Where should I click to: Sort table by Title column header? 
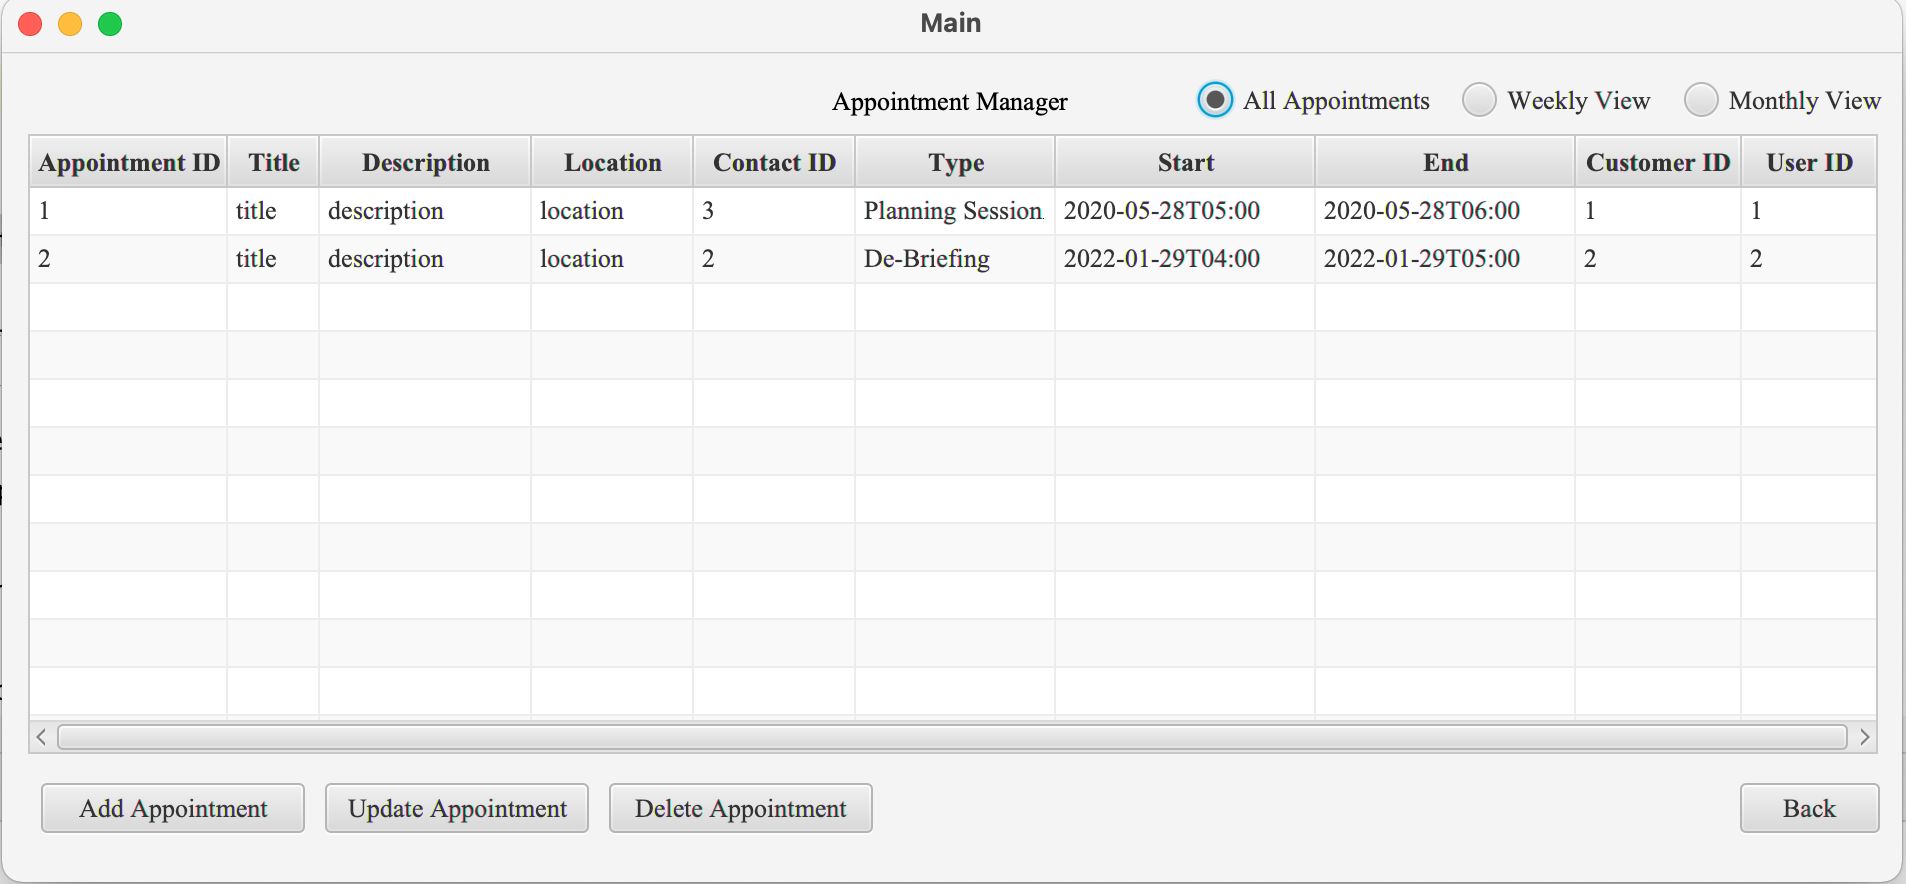click(274, 162)
